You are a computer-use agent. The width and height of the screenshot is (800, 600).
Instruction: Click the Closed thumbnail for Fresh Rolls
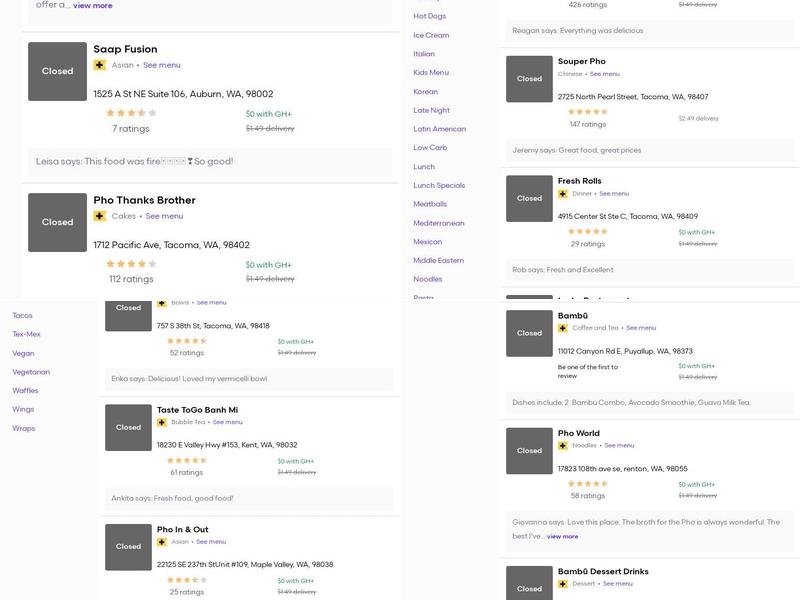click(x=529, y=198)
